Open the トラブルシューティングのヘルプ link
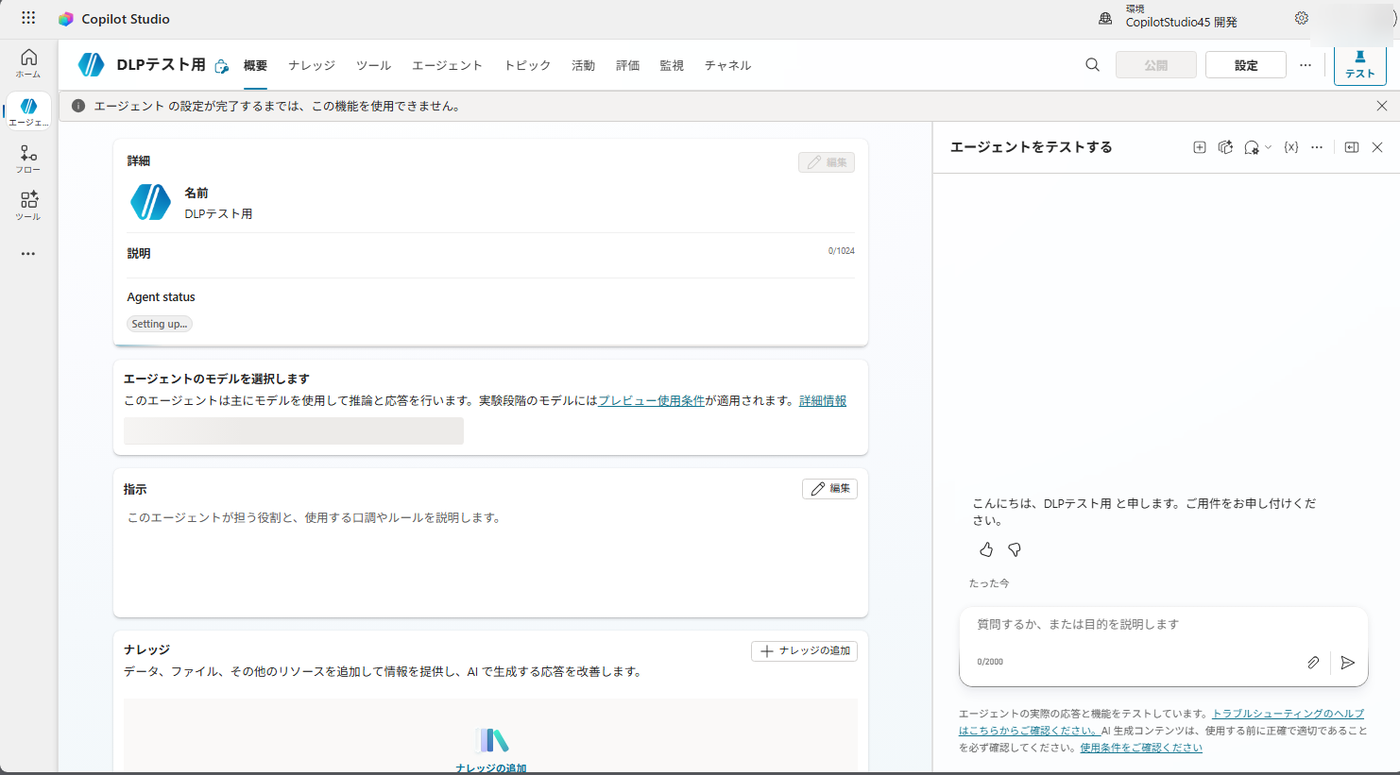The height and width of the screenshot is (775, 1400). pos(1288,714)
